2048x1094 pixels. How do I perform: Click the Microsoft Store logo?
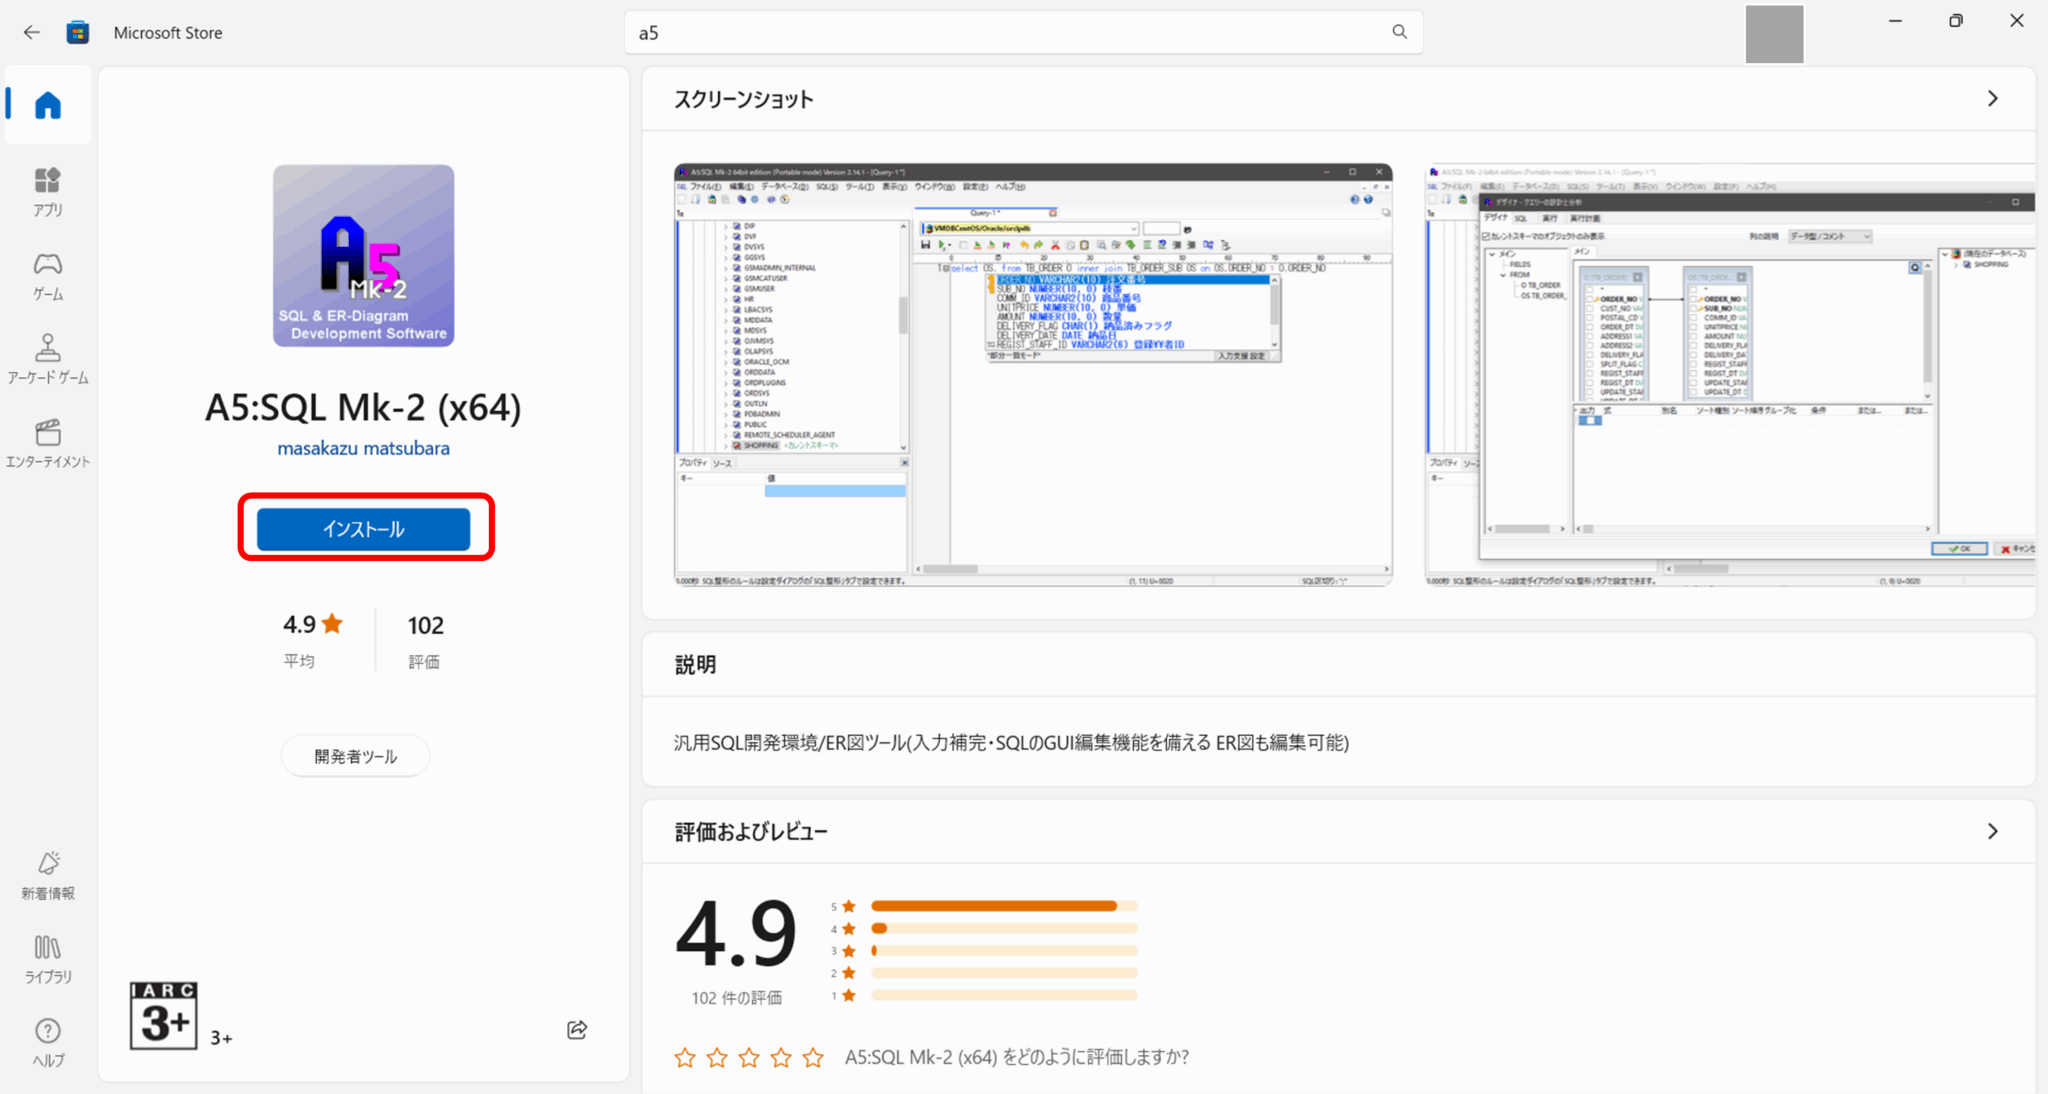pyautogui.click(x=77, y=31)
